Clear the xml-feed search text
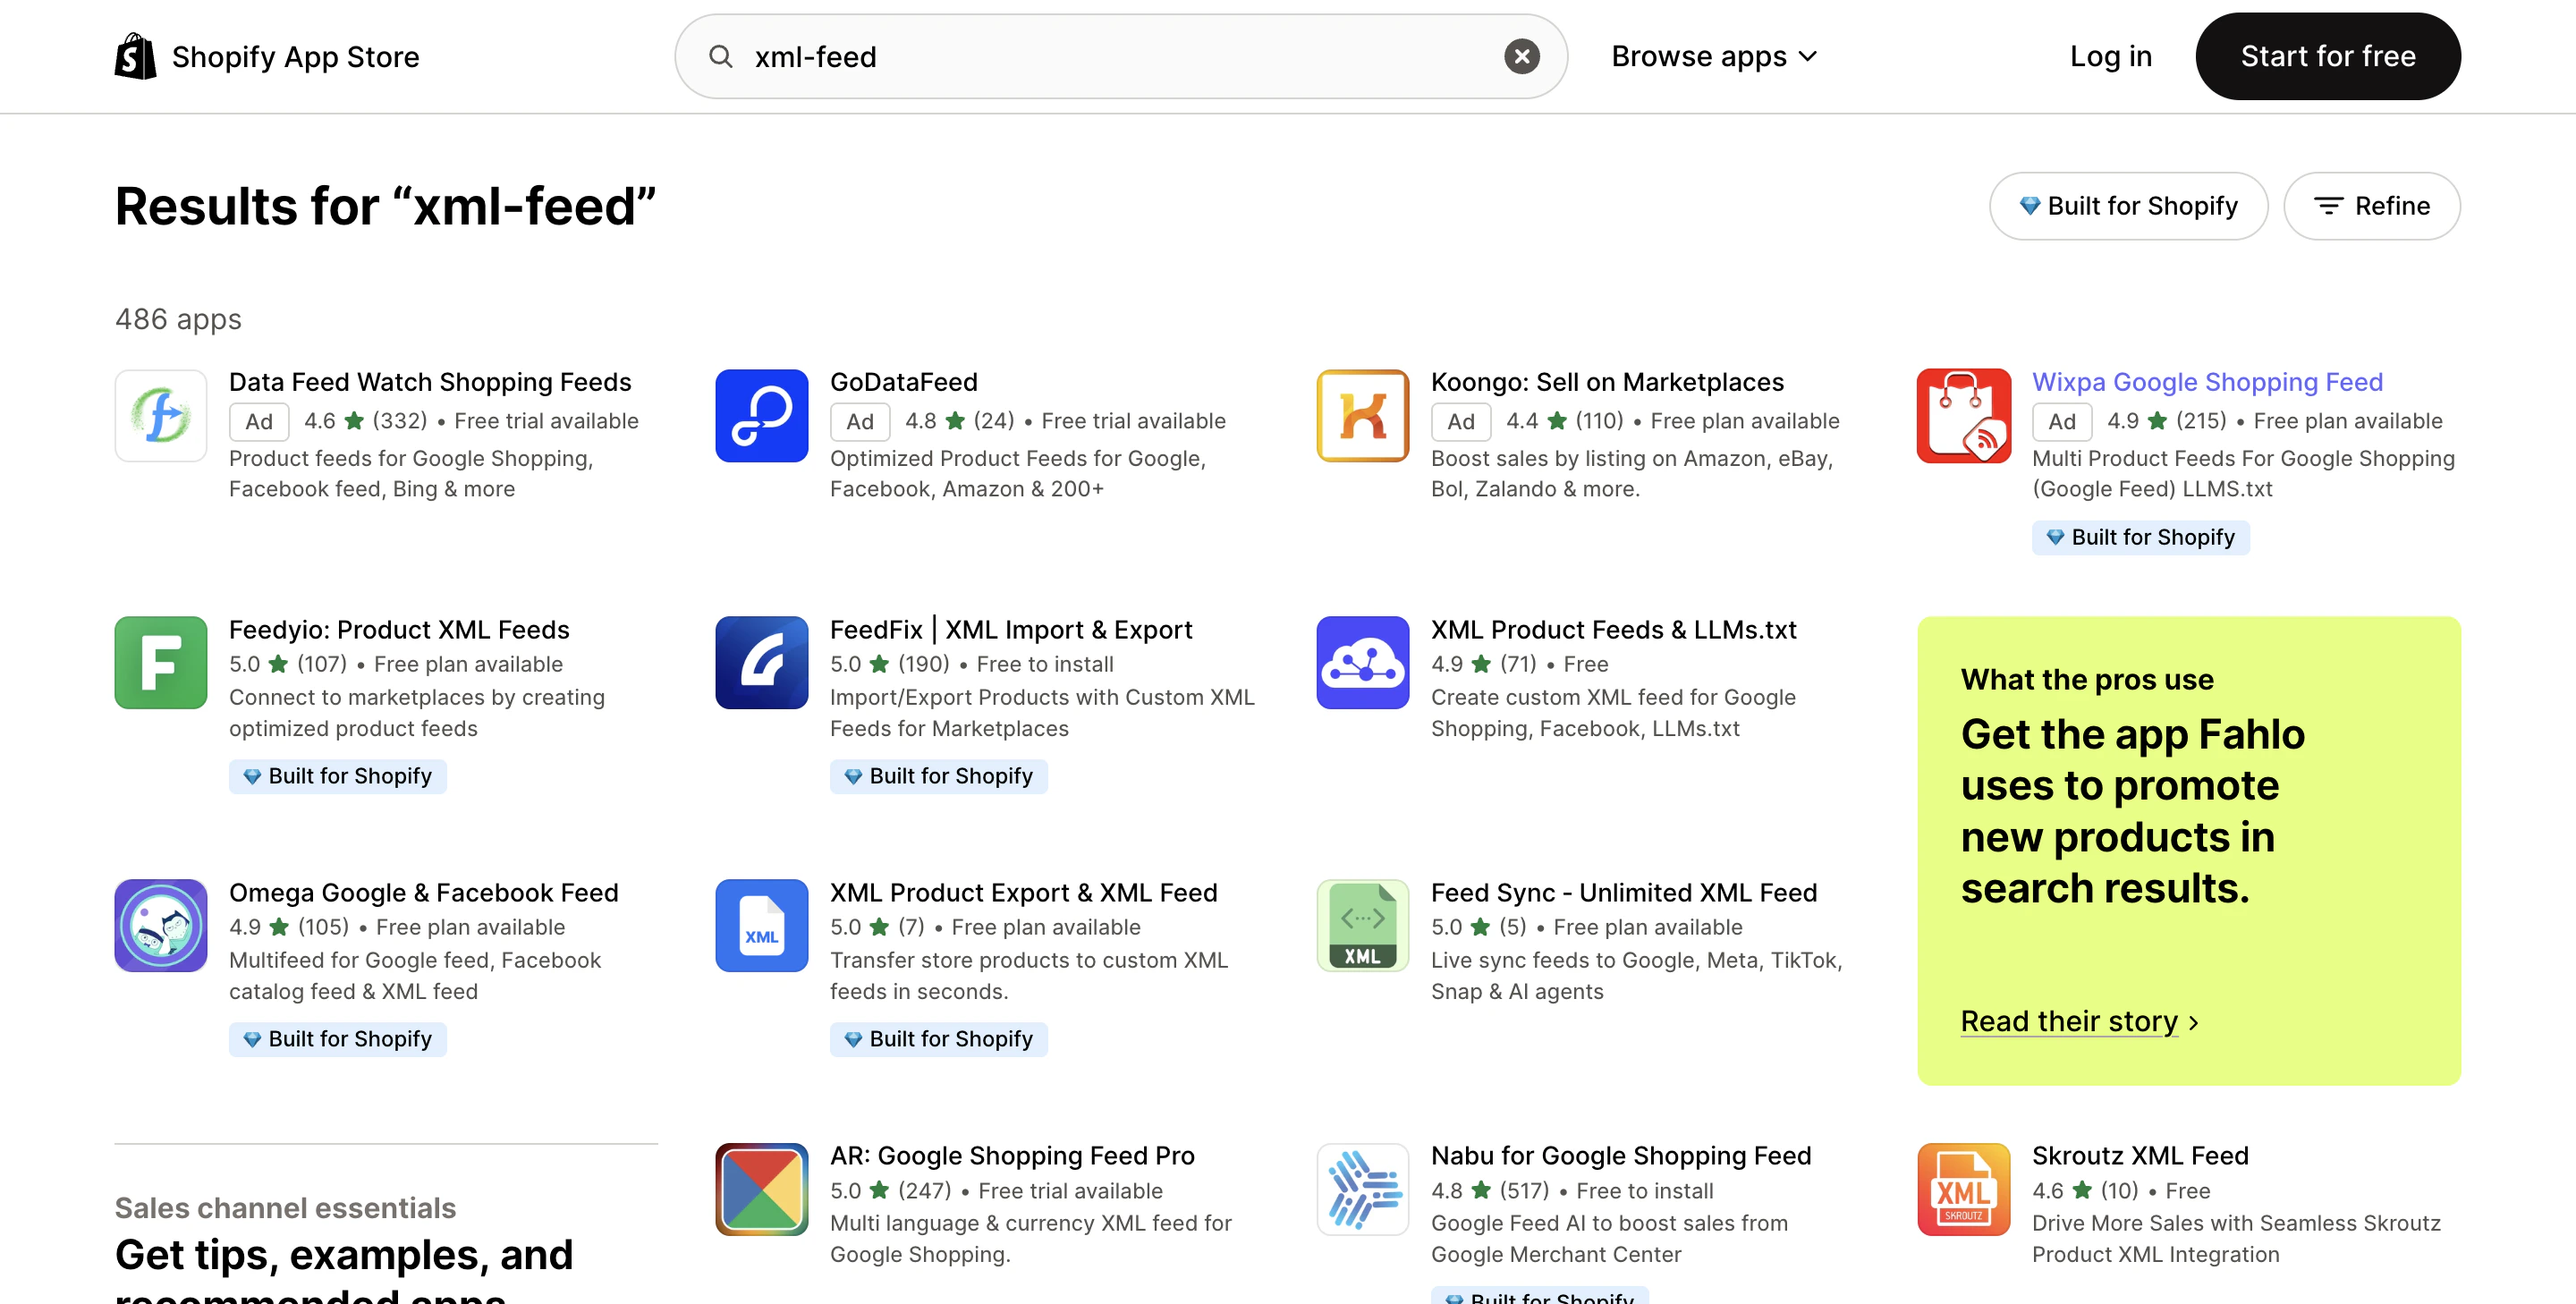The width and height of the screenshot is (2576, 1304). pyautogui.click(x=1521, y=56)
